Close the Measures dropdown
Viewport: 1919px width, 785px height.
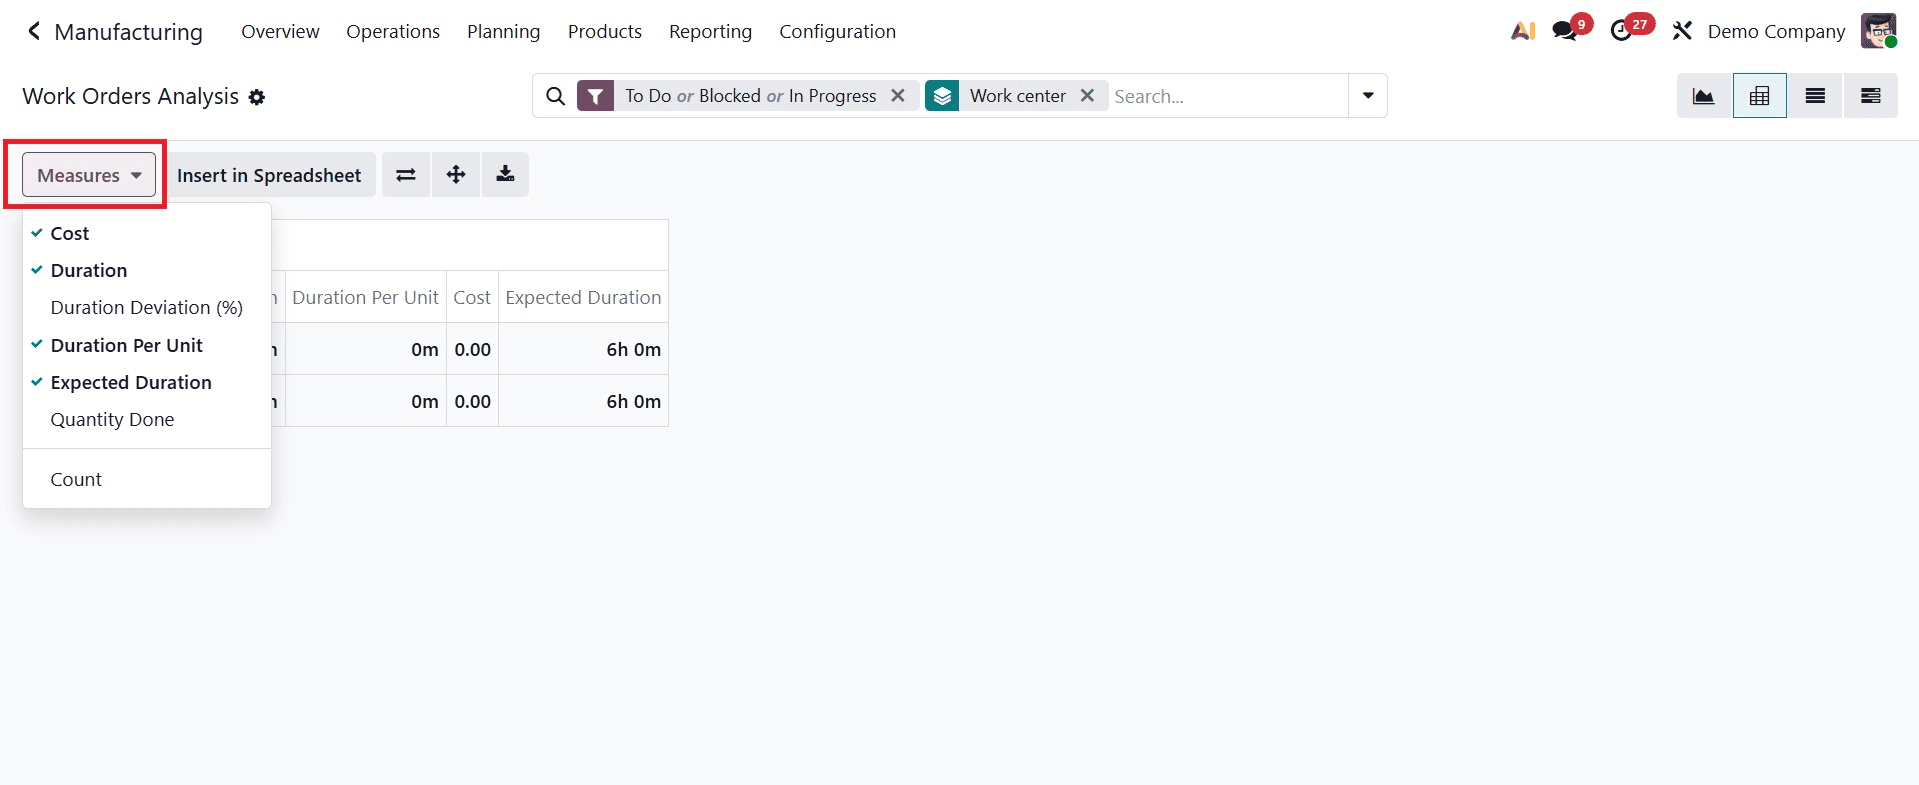[x=89, y=175]
